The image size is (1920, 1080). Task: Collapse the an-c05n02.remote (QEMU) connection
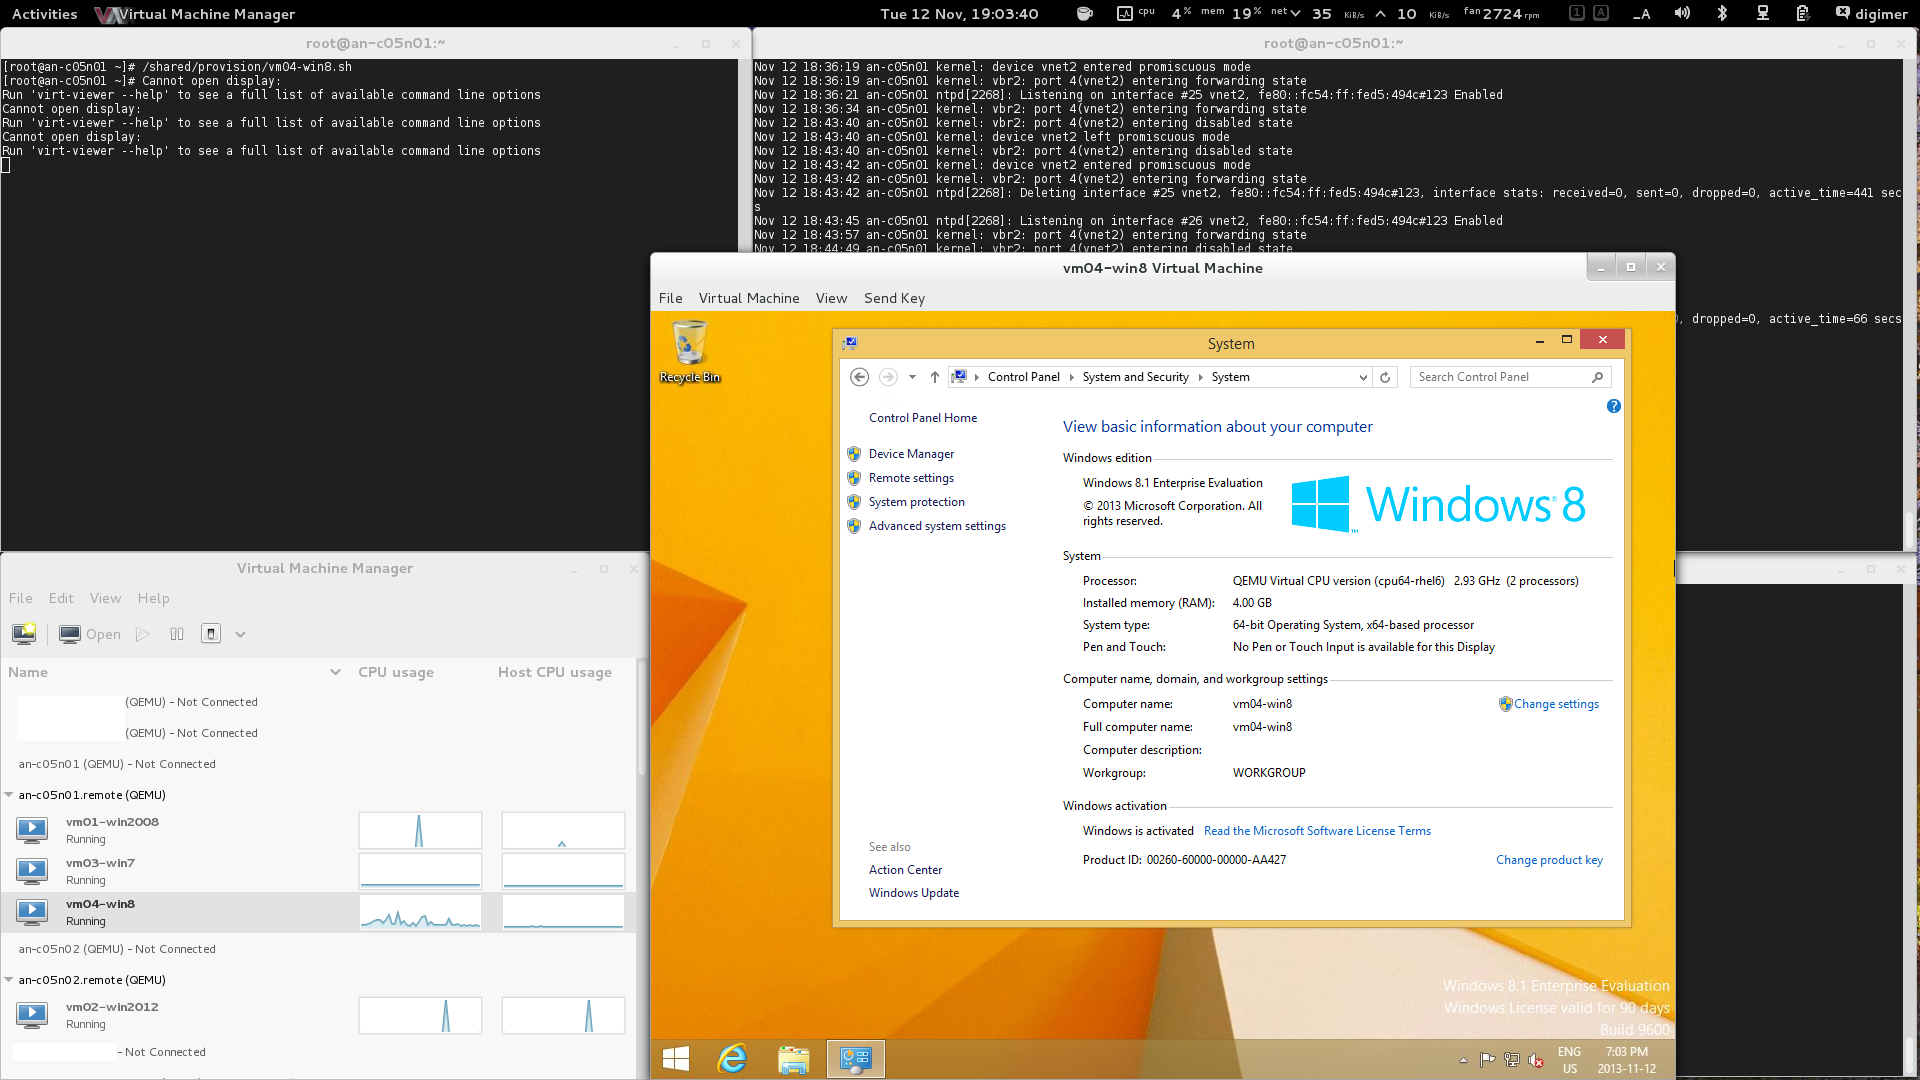[x=9, y=980]
